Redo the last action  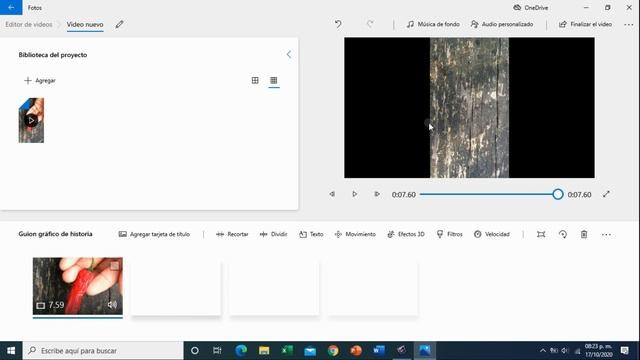pos(370,24)
